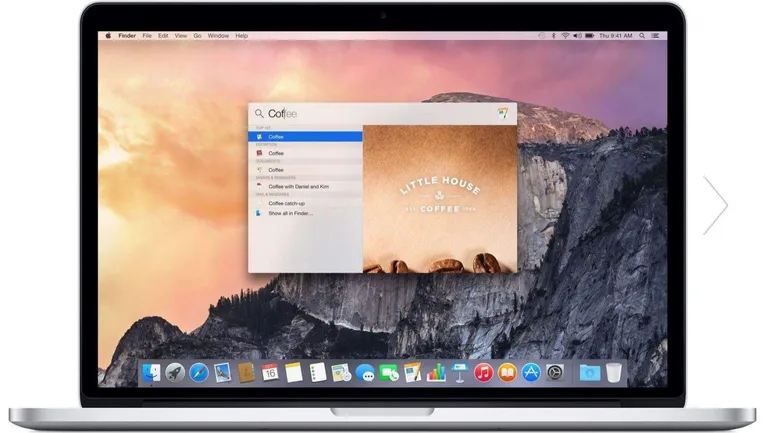
Task: Click Show all in Finder…
Action: coord(305,214)
